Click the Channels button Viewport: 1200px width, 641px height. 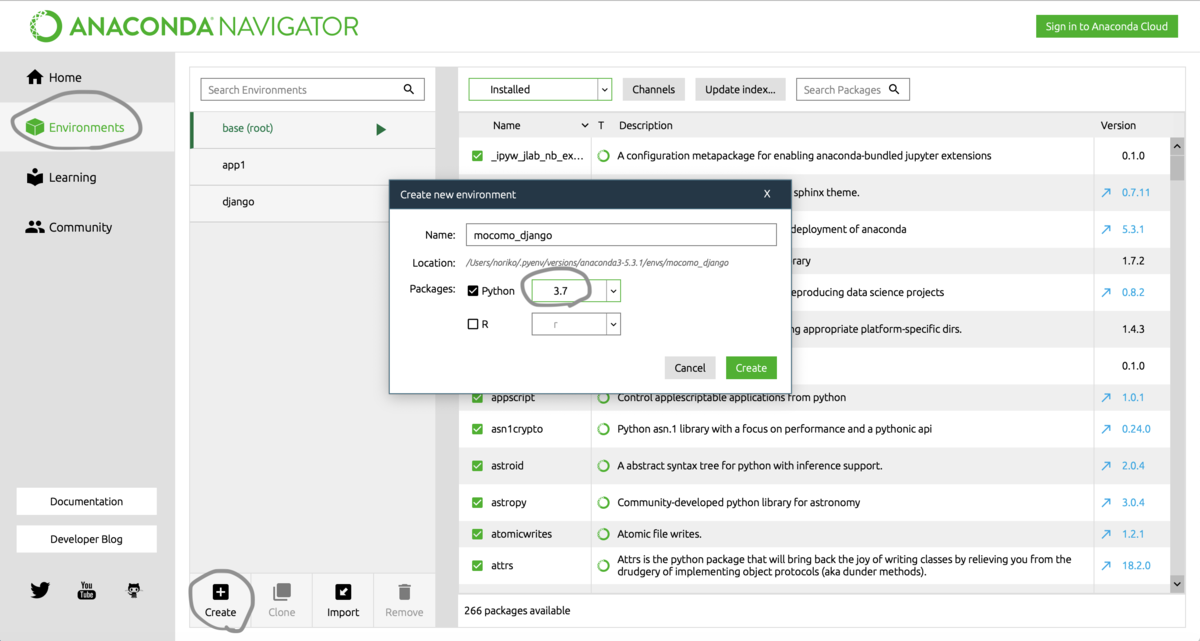pyautogui.click(x=654, y=89)
